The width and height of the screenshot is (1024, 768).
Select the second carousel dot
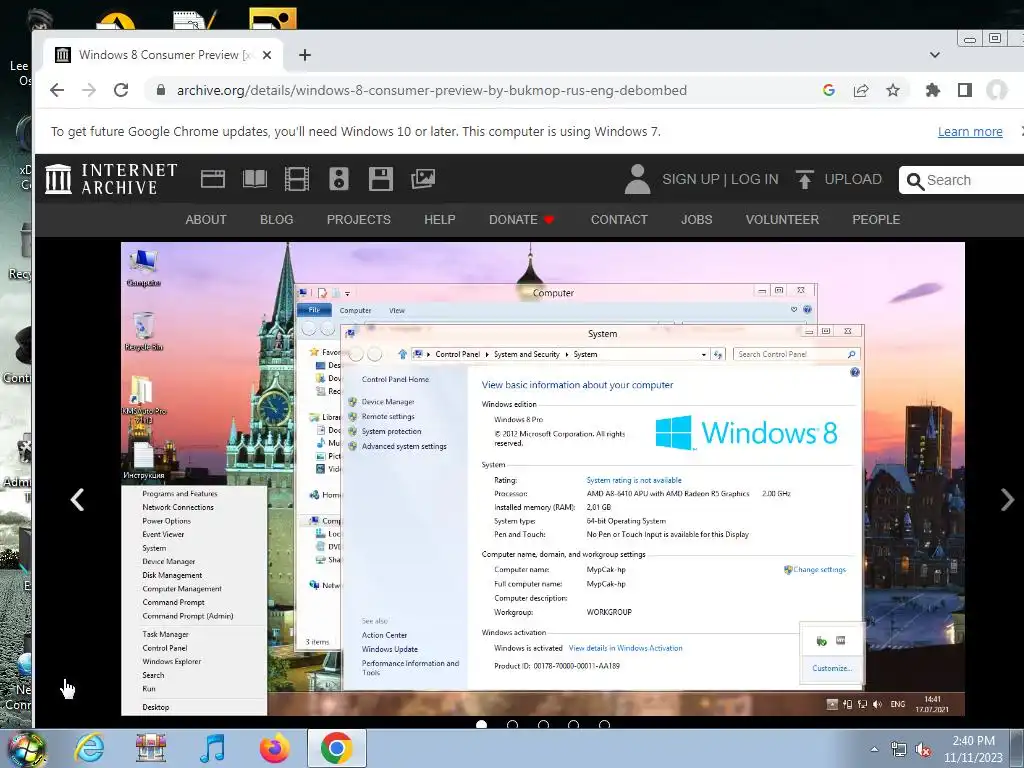coord(513,724)
